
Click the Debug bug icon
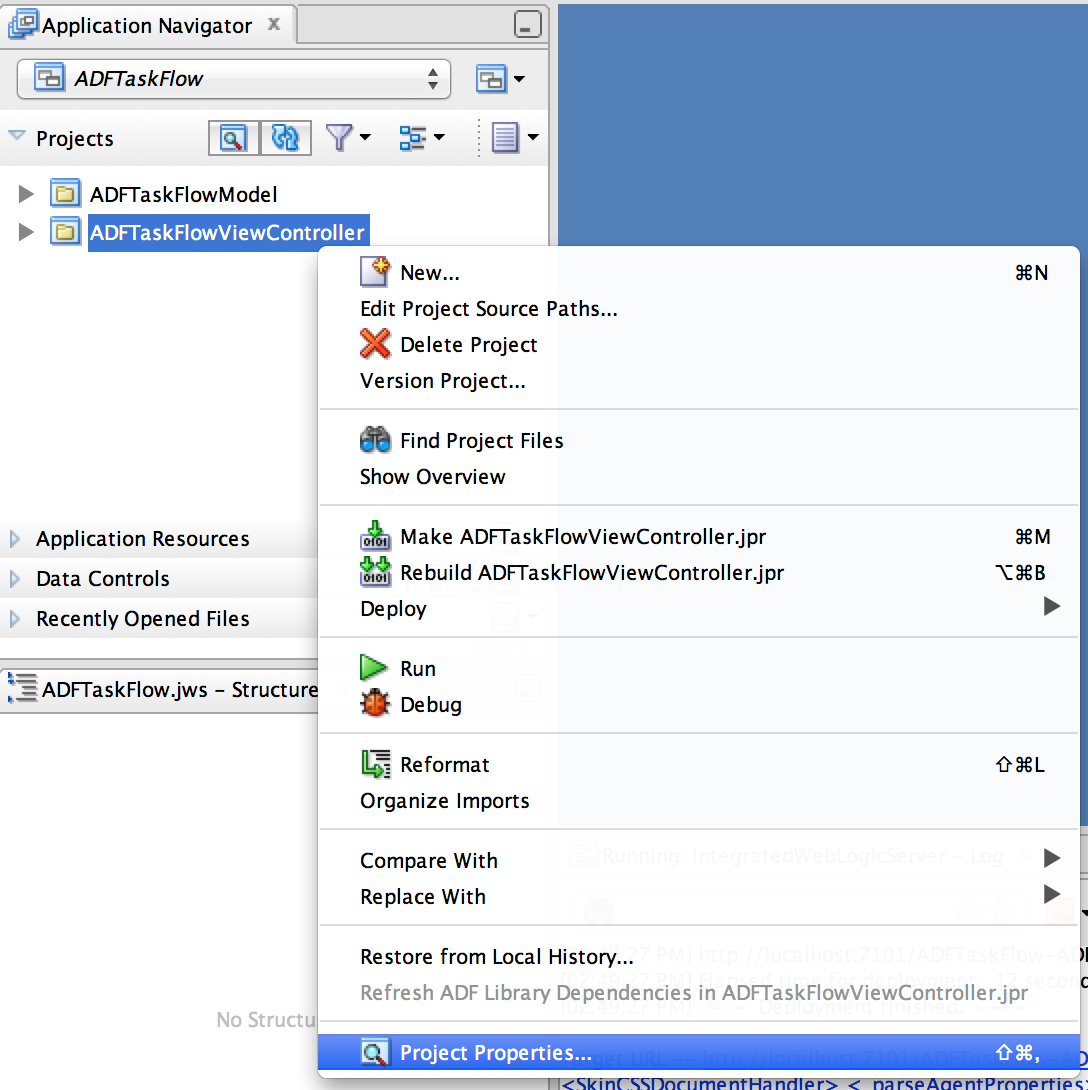click(375, 704)
